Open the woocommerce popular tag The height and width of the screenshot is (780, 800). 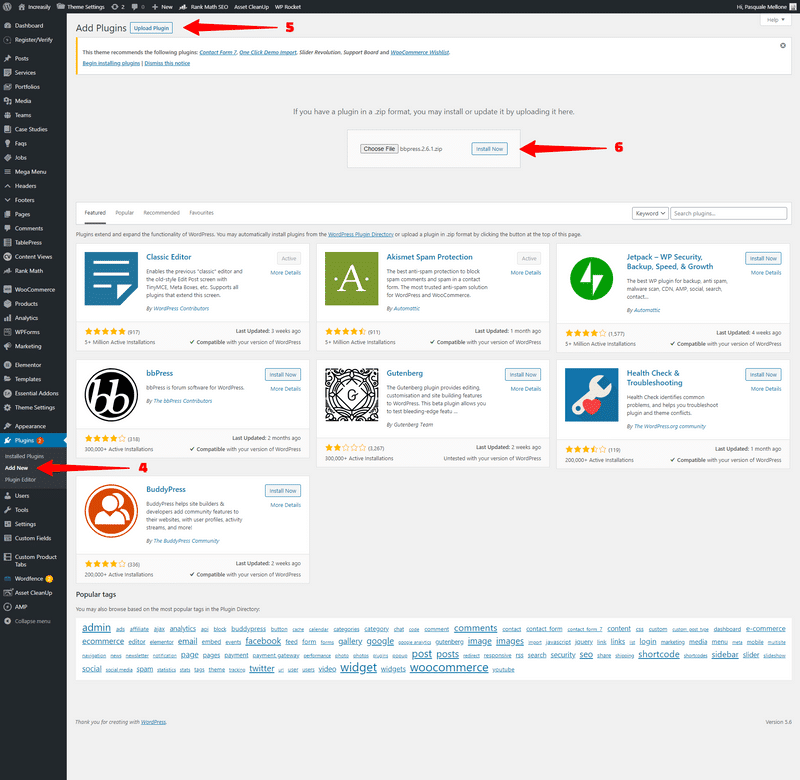coord(449,668)
